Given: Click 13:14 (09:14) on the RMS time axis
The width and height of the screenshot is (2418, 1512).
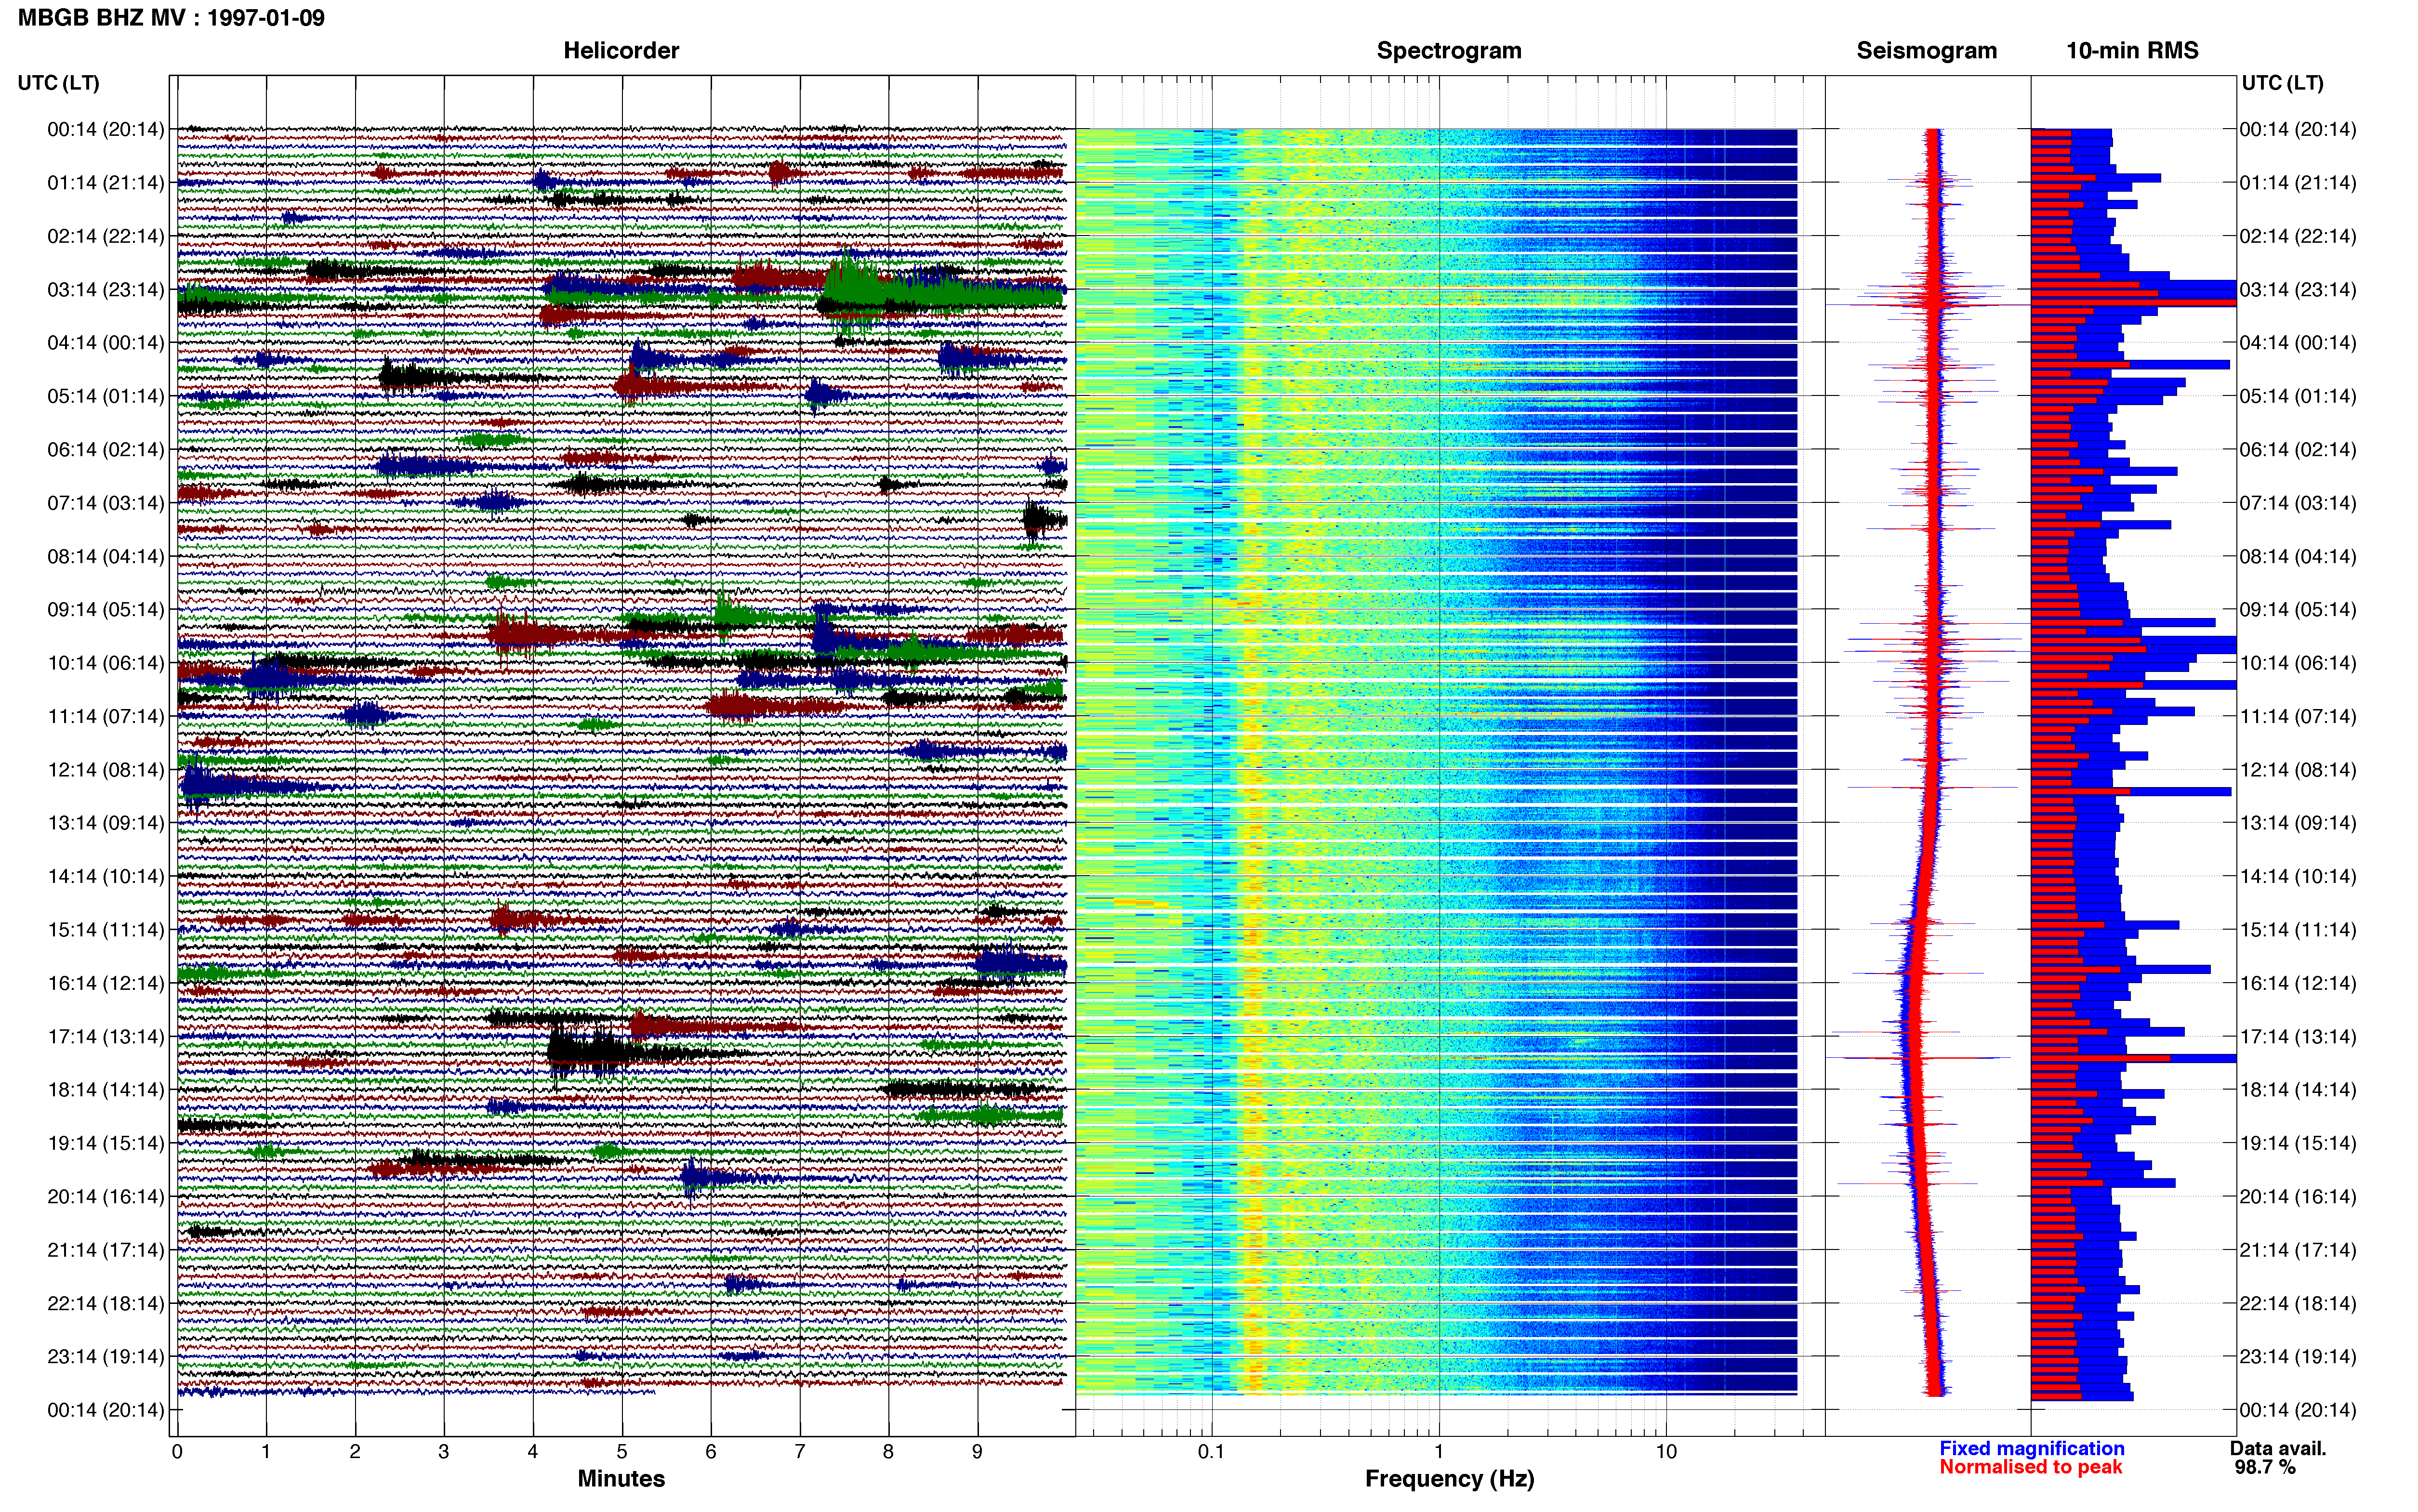Looking at the screenshot, I should [x=2298, y=823].
